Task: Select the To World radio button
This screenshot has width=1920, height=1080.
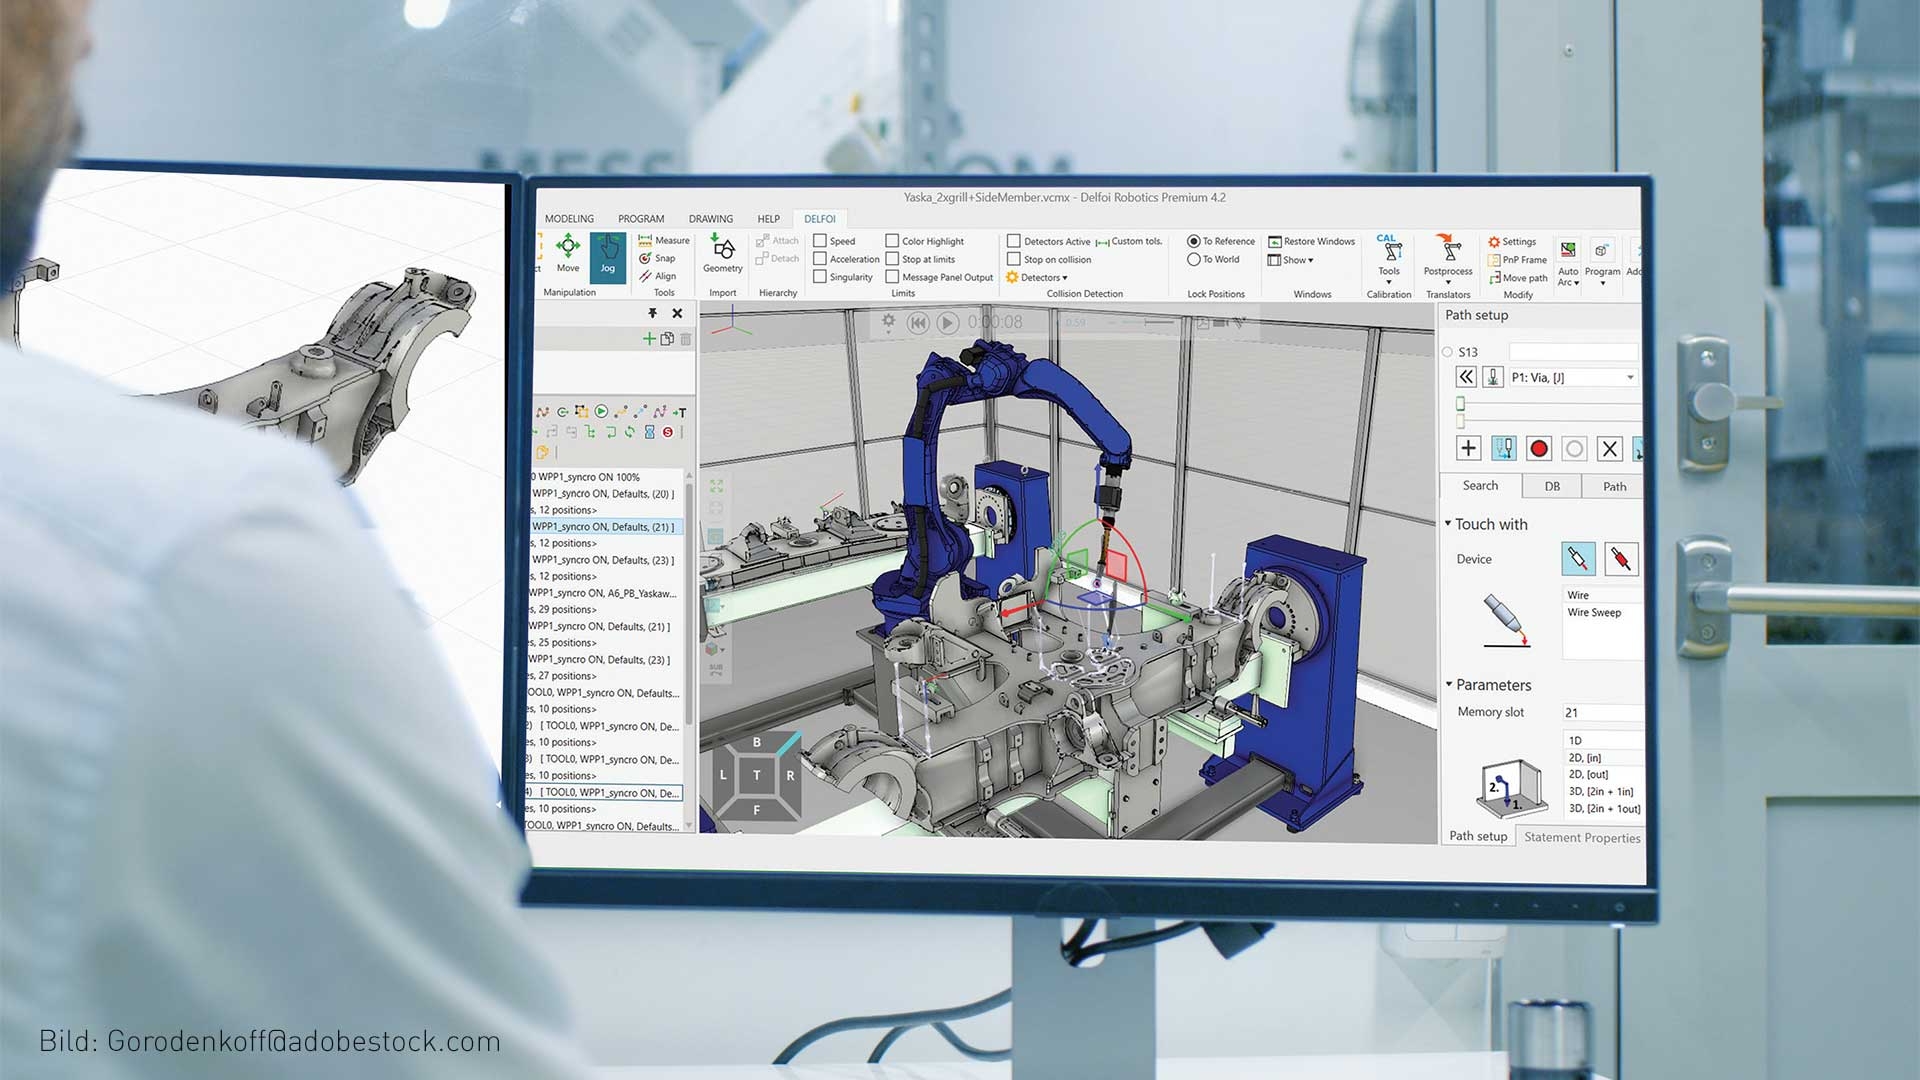Action: coord(1194,260)
